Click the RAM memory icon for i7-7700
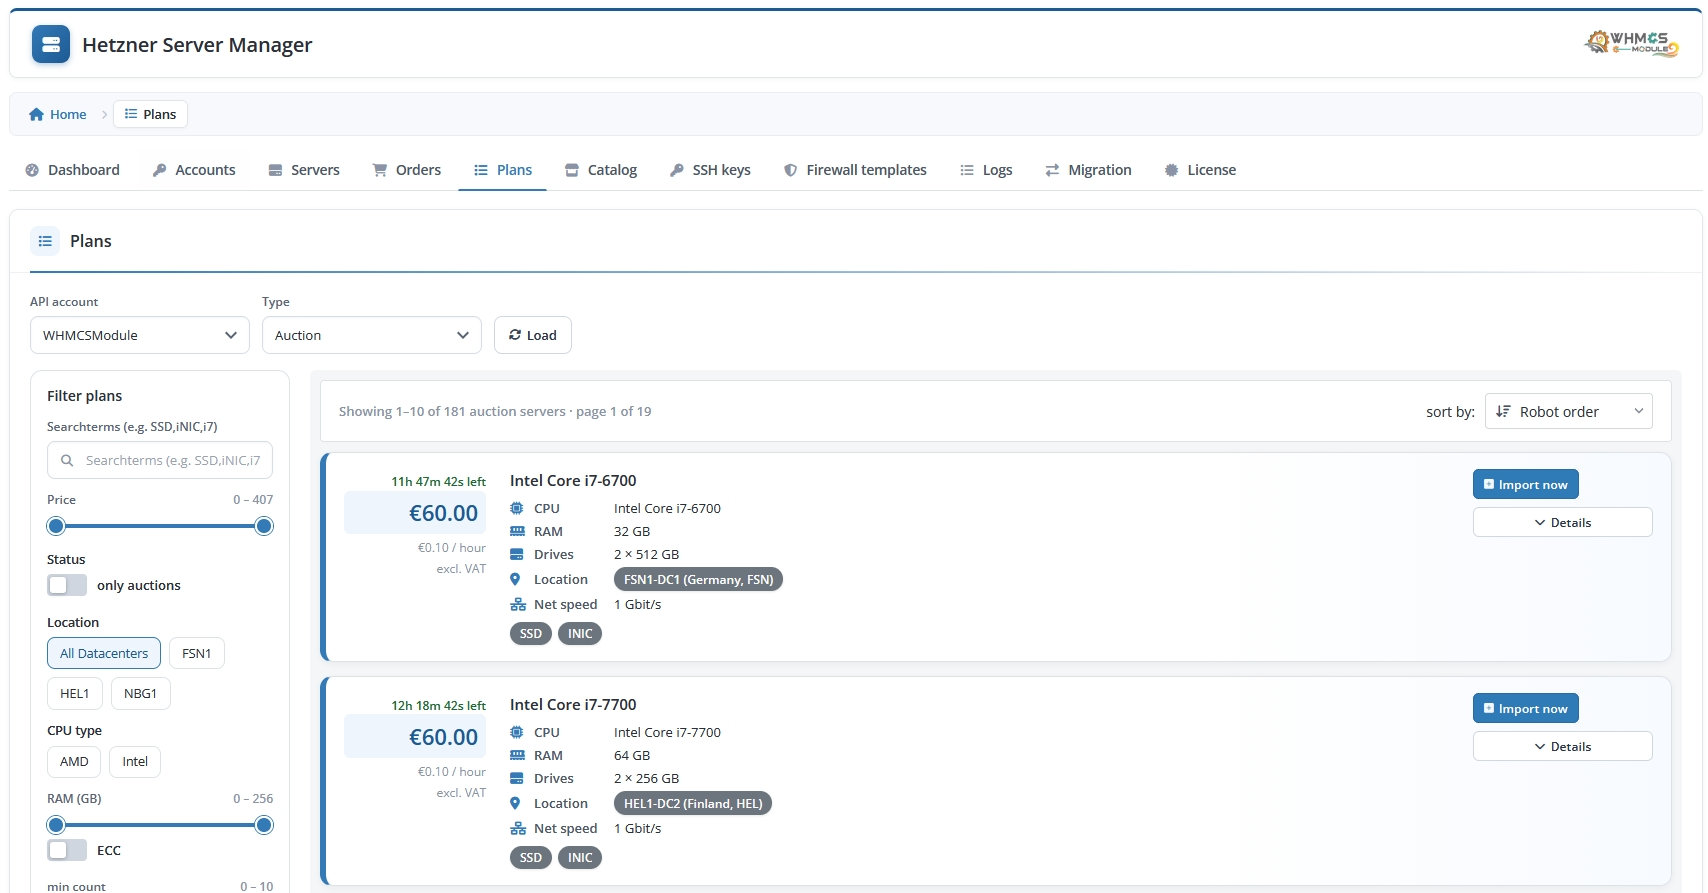Screen dimensions: 1708x893 [517, 755]
